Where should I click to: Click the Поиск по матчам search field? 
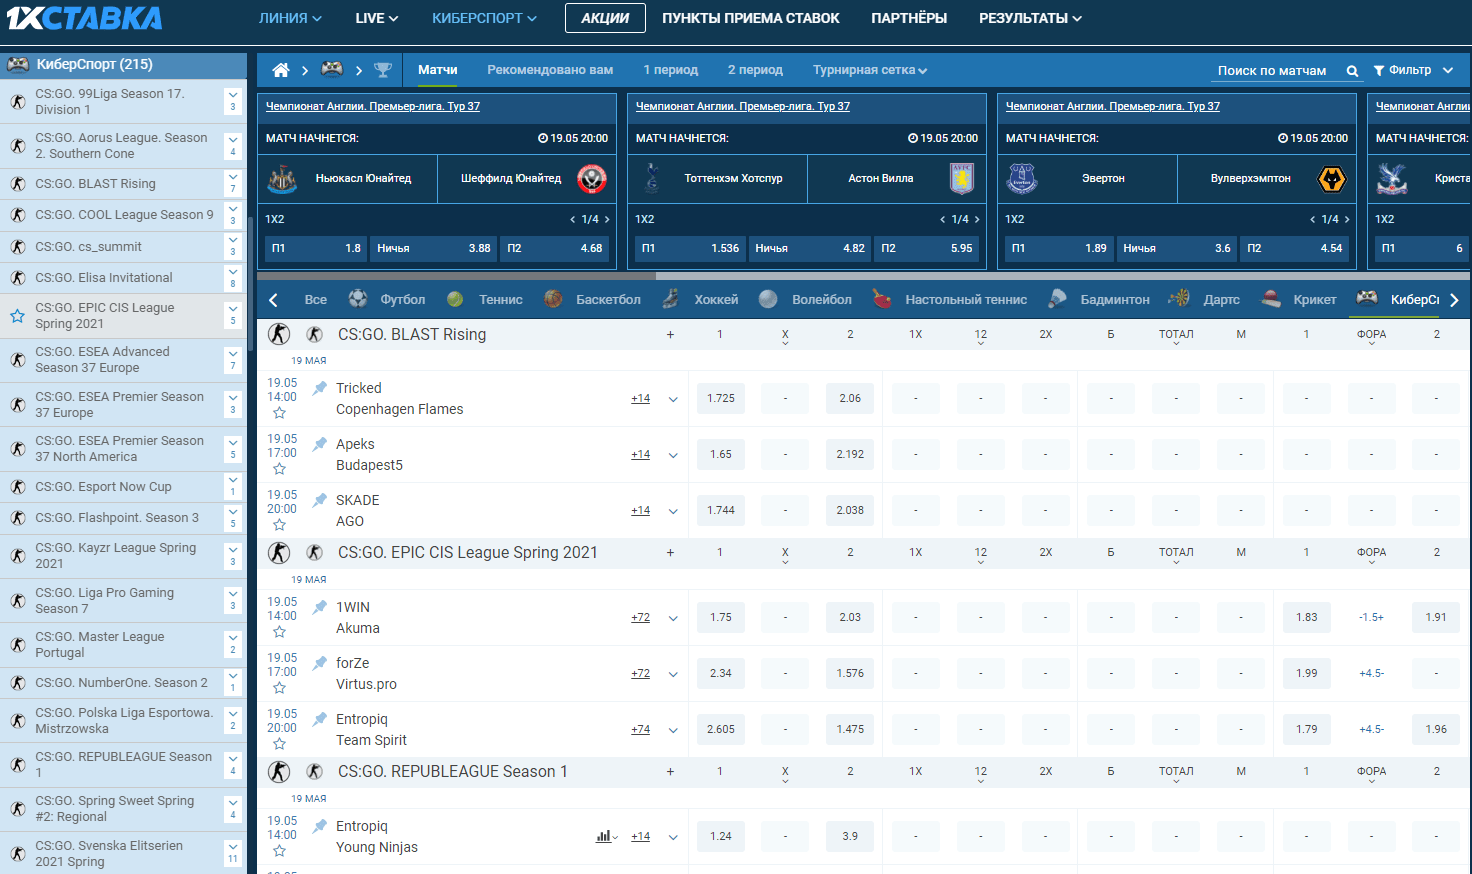pyautogui.click(x=1272, y=71)
